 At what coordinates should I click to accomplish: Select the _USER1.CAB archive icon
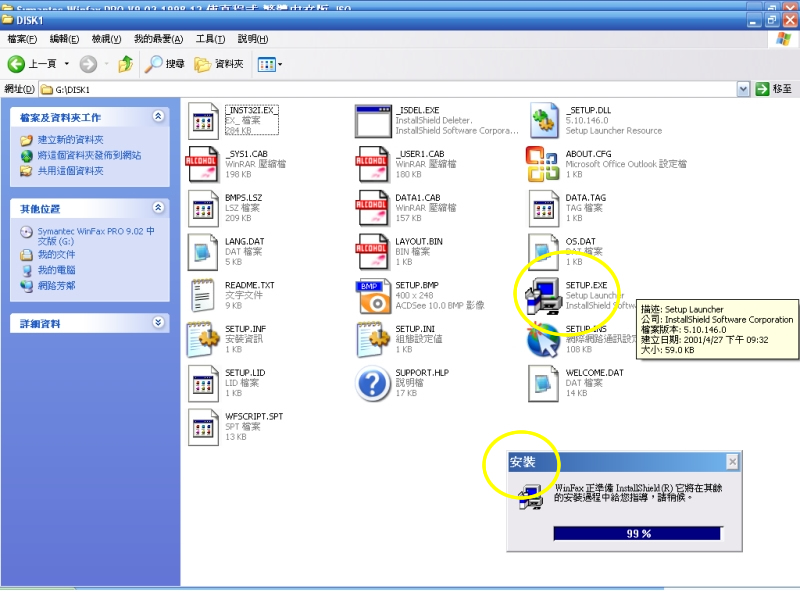[372, 164]
